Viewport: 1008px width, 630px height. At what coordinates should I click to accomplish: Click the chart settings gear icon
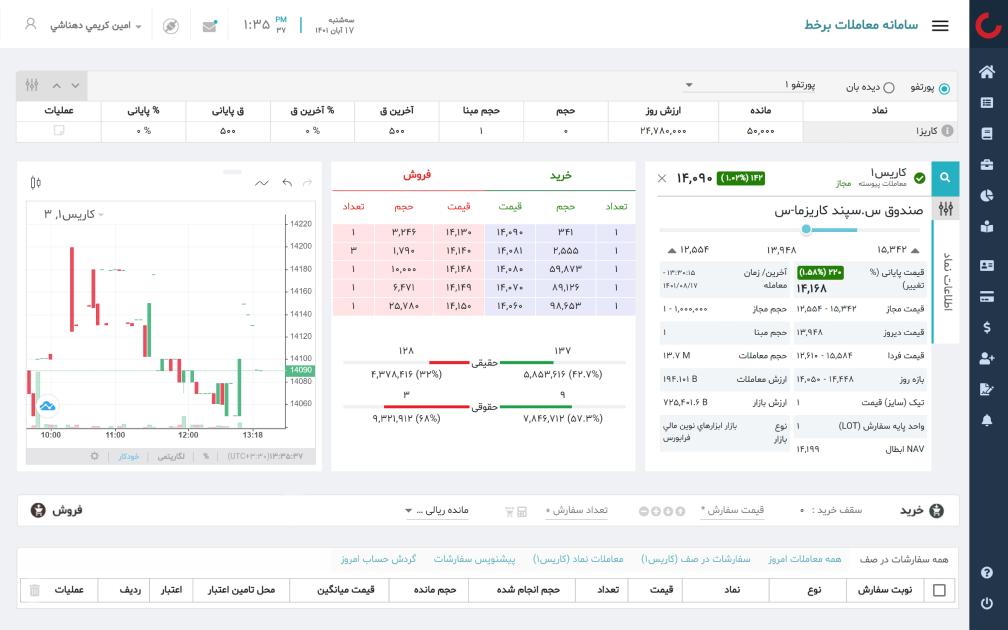95,456
